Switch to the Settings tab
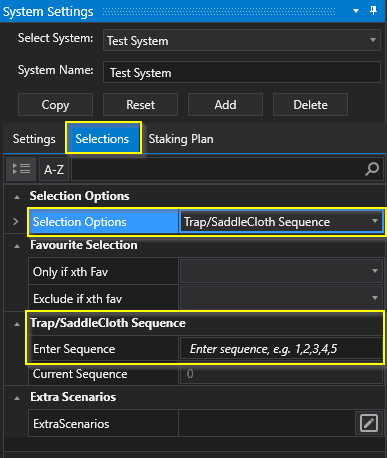 (x=34, y=139)
